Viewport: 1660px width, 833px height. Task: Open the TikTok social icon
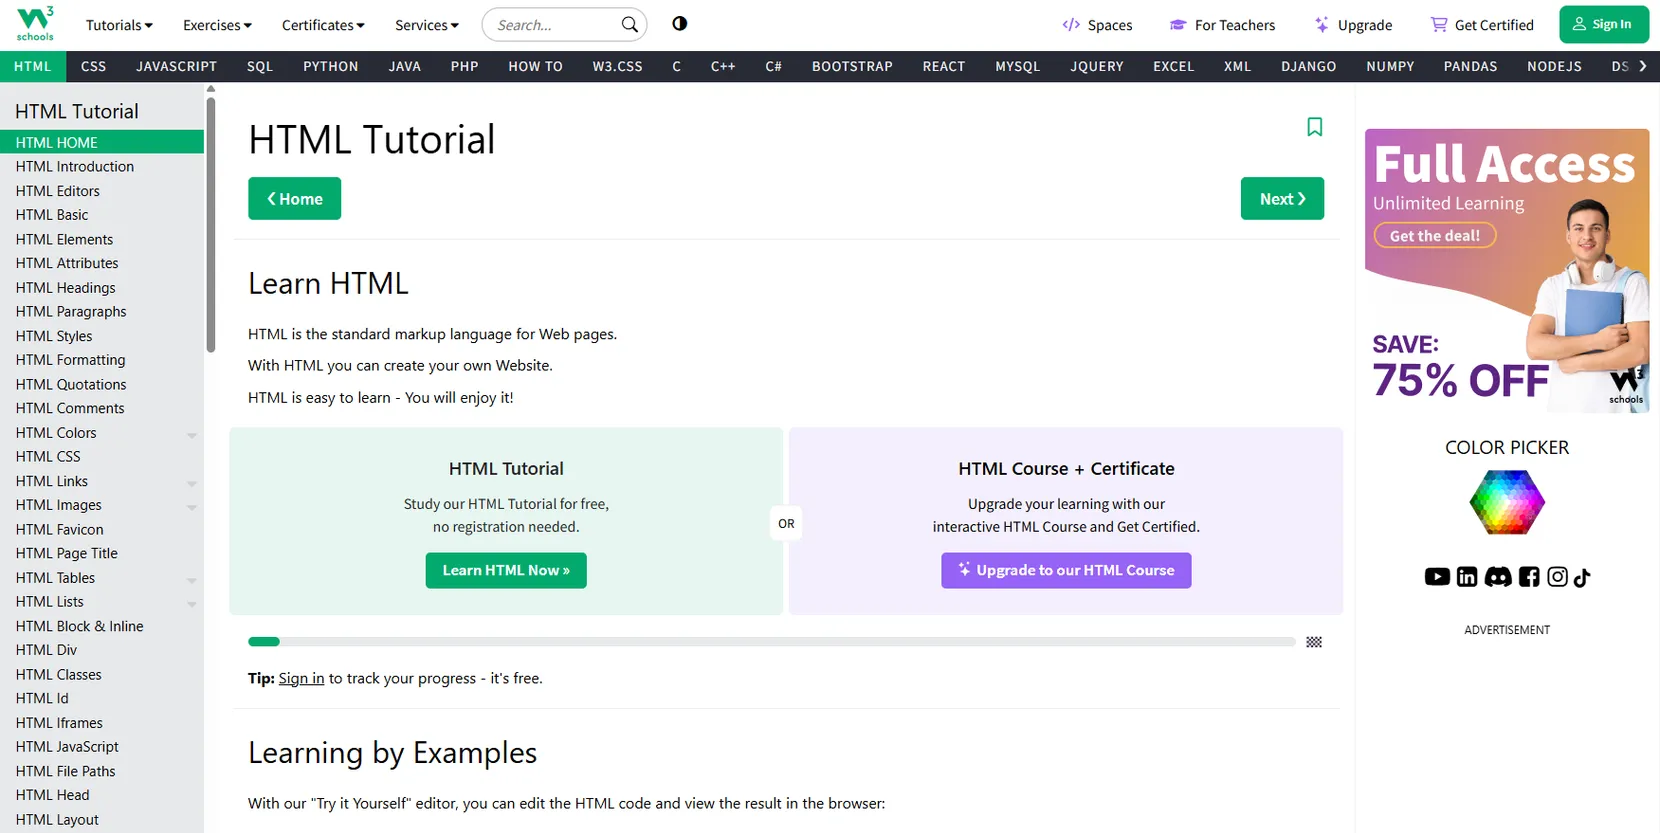pyautogui.click(x=1582, y=577)
